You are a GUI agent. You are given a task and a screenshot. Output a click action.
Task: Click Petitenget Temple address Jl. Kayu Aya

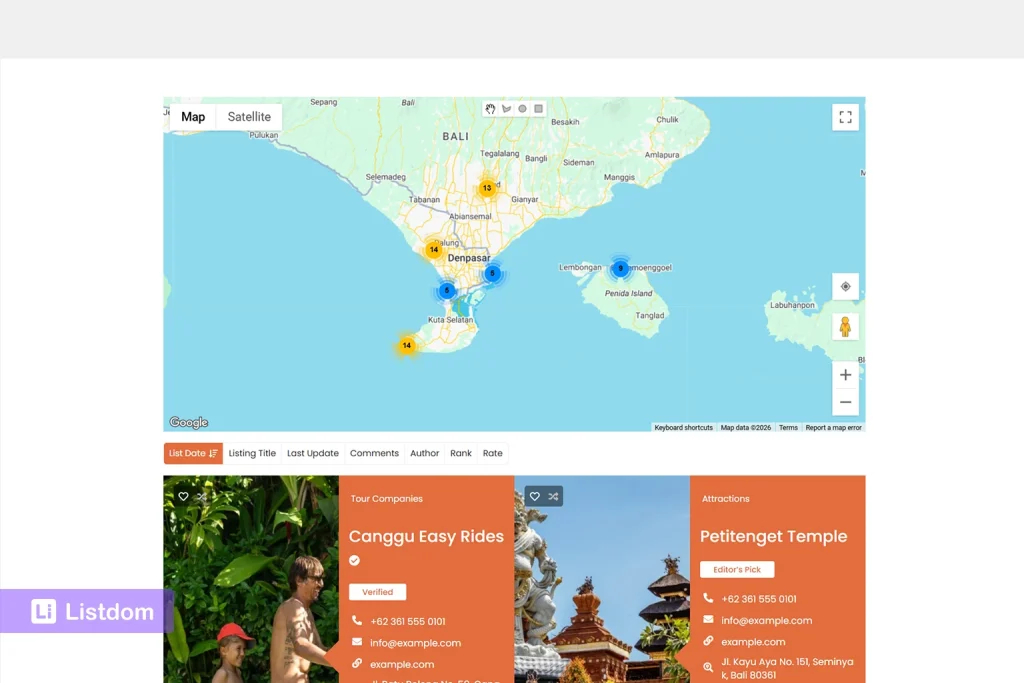pos(787,668)
